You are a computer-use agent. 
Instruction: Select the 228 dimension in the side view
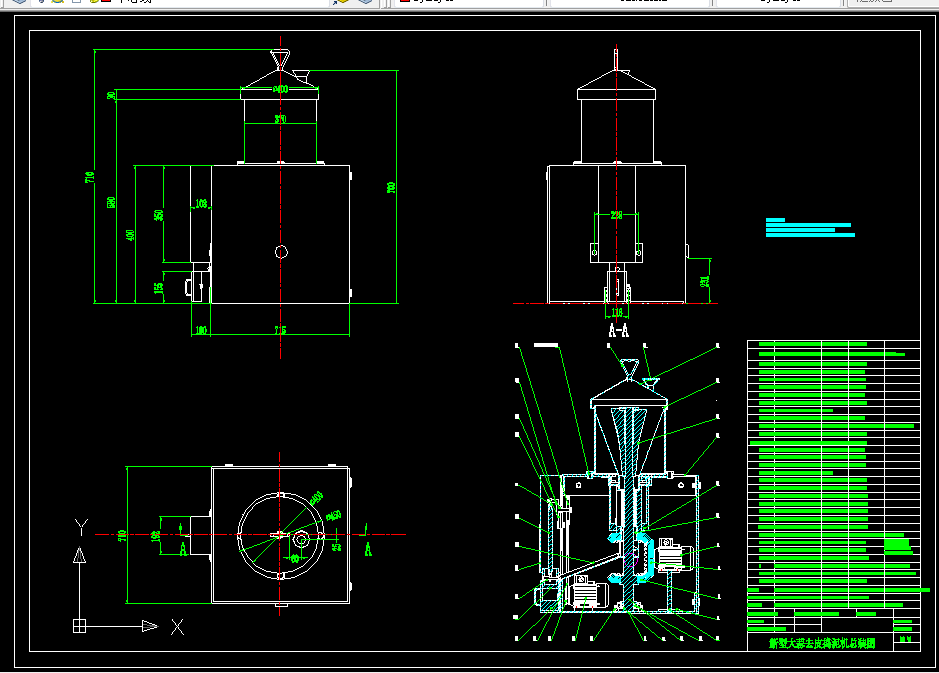click(616, 215)
